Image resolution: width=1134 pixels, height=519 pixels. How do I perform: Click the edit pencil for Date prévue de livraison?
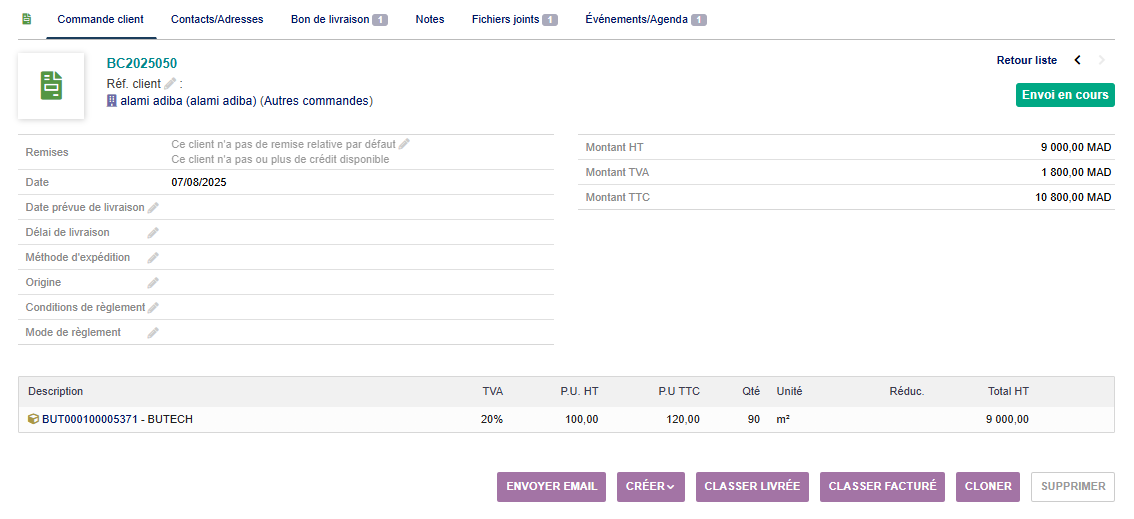[153, 208]
